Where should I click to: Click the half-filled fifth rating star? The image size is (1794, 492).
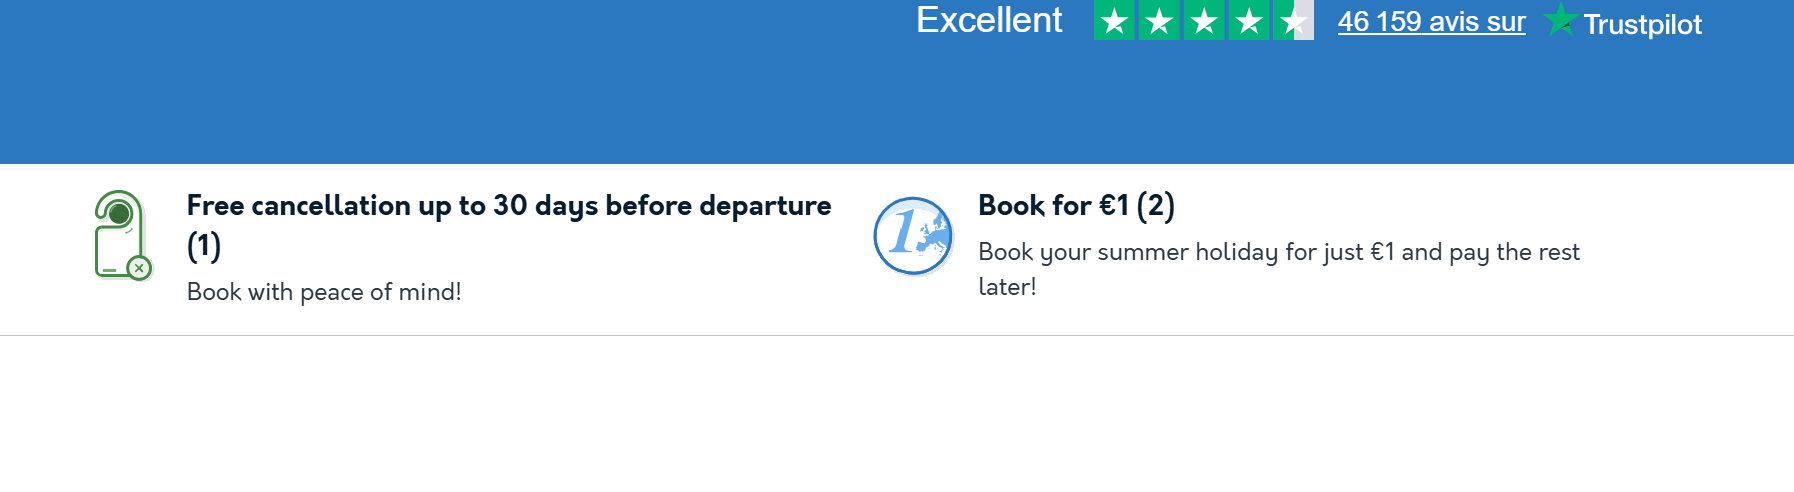pos(1293,21)
